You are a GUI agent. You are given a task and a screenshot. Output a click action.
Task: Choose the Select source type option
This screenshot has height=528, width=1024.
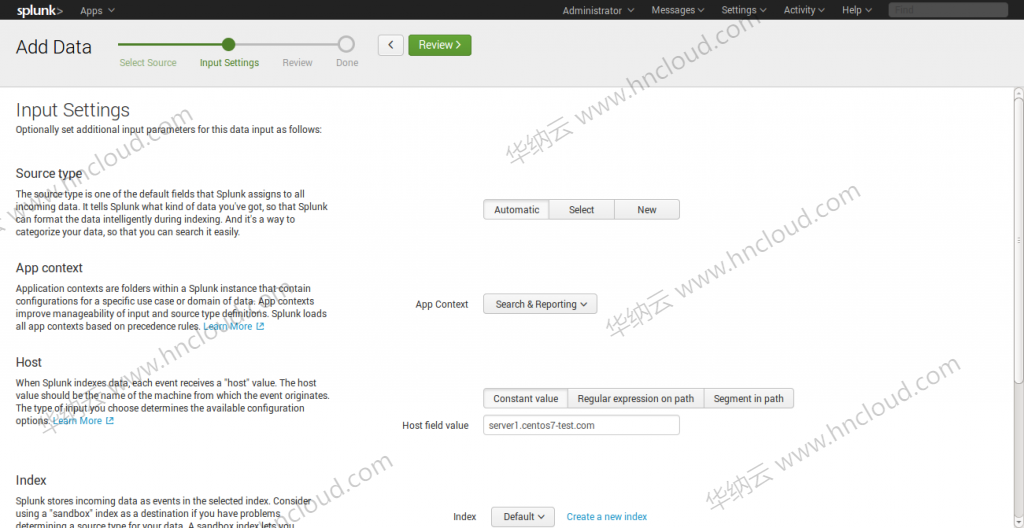click(581, 210)
